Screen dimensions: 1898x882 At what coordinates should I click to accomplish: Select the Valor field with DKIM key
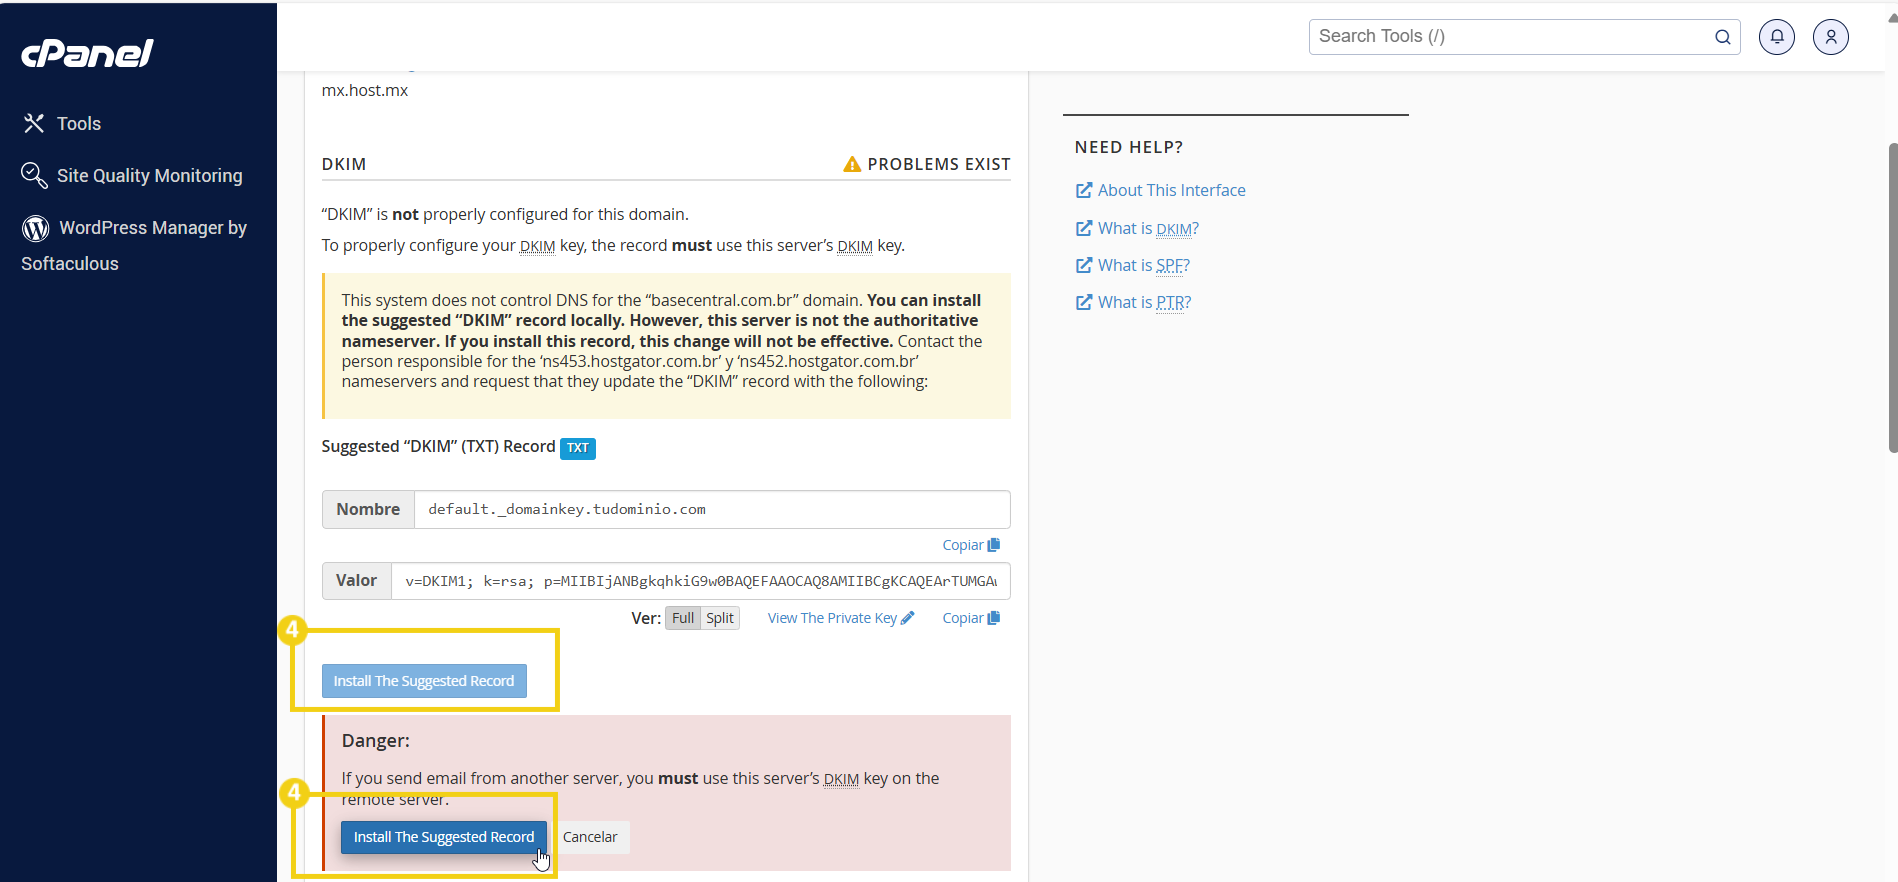click(x=700, y=581)
